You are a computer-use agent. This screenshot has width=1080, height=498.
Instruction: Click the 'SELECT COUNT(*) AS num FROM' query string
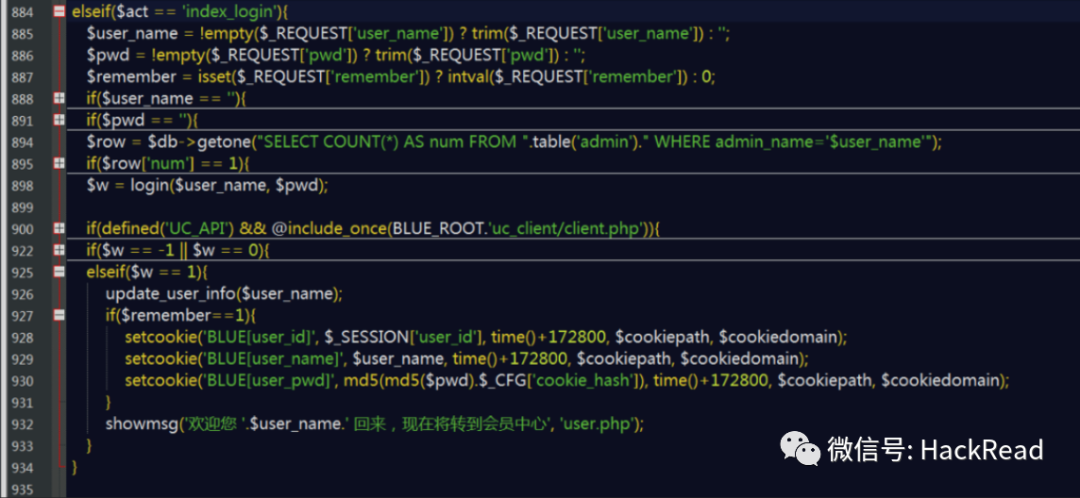coord(391,142)
